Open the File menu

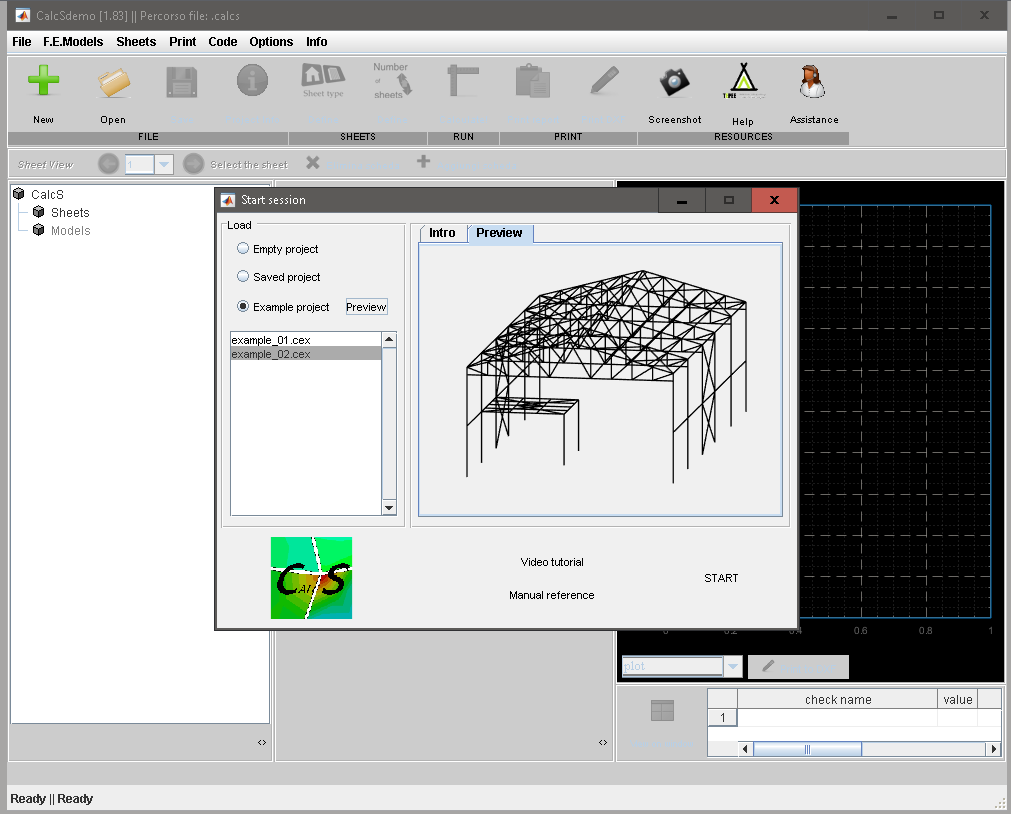click(x=21, y=42)
